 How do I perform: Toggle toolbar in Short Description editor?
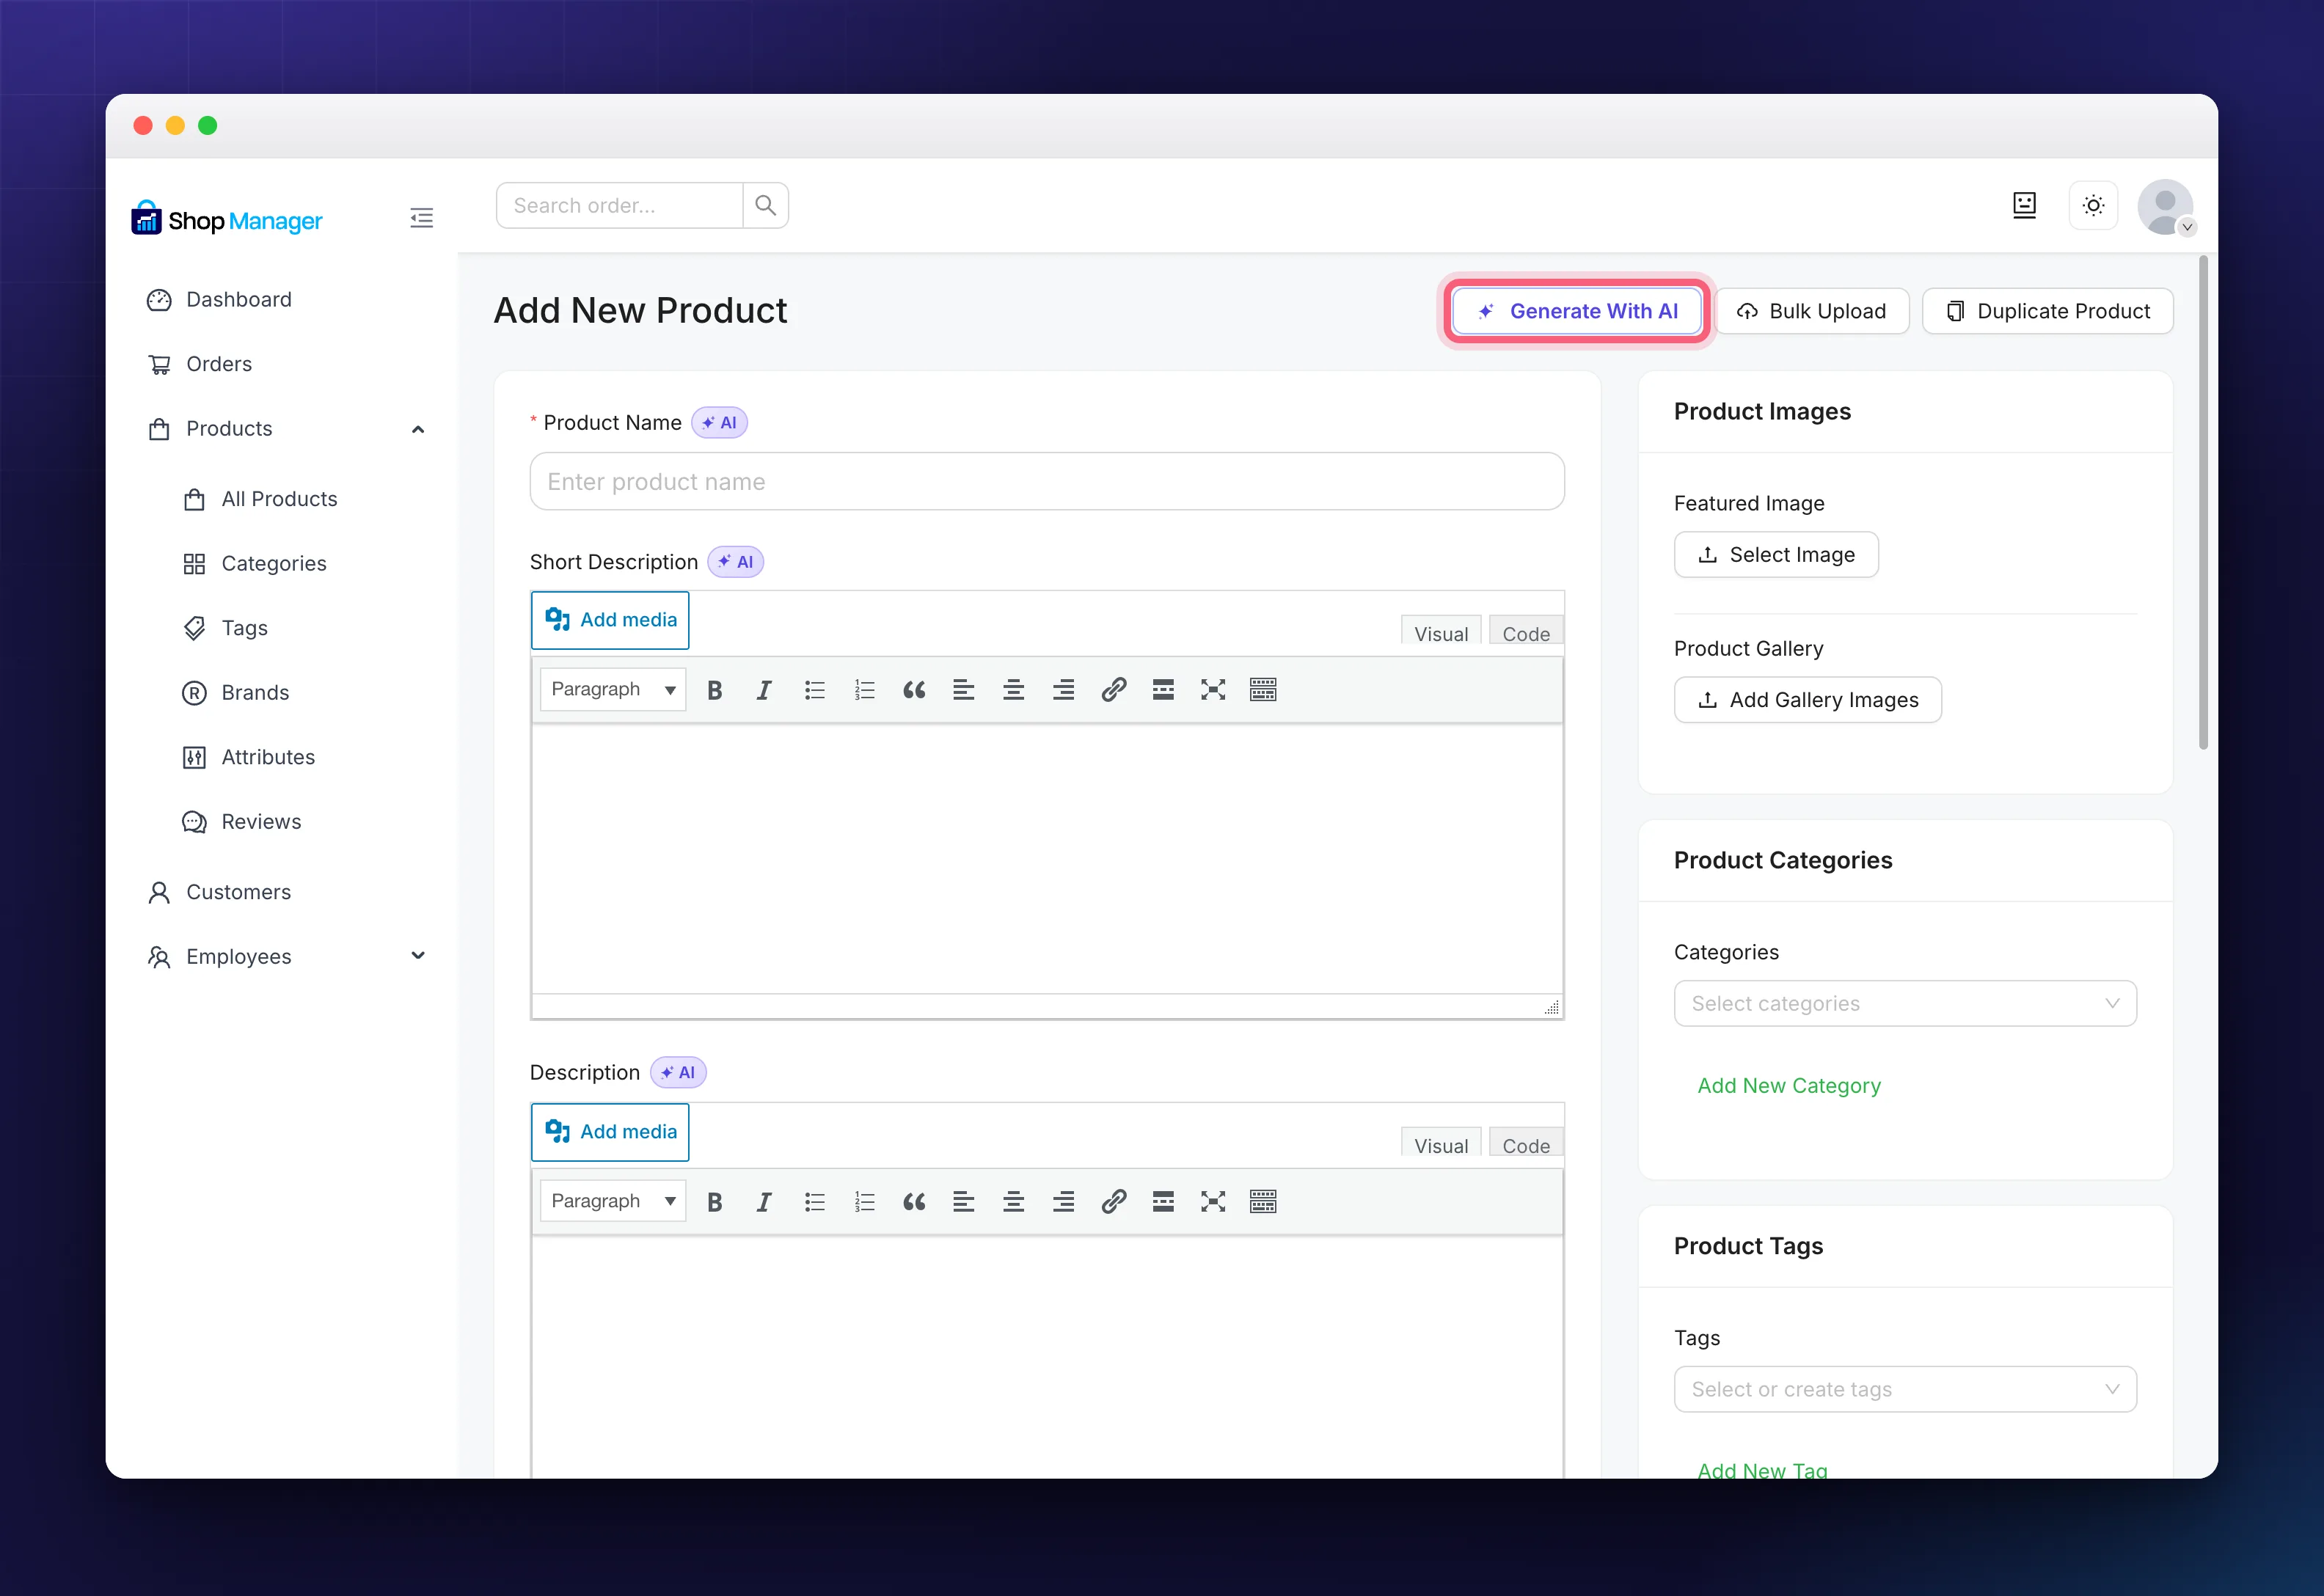click(1263, 690)
